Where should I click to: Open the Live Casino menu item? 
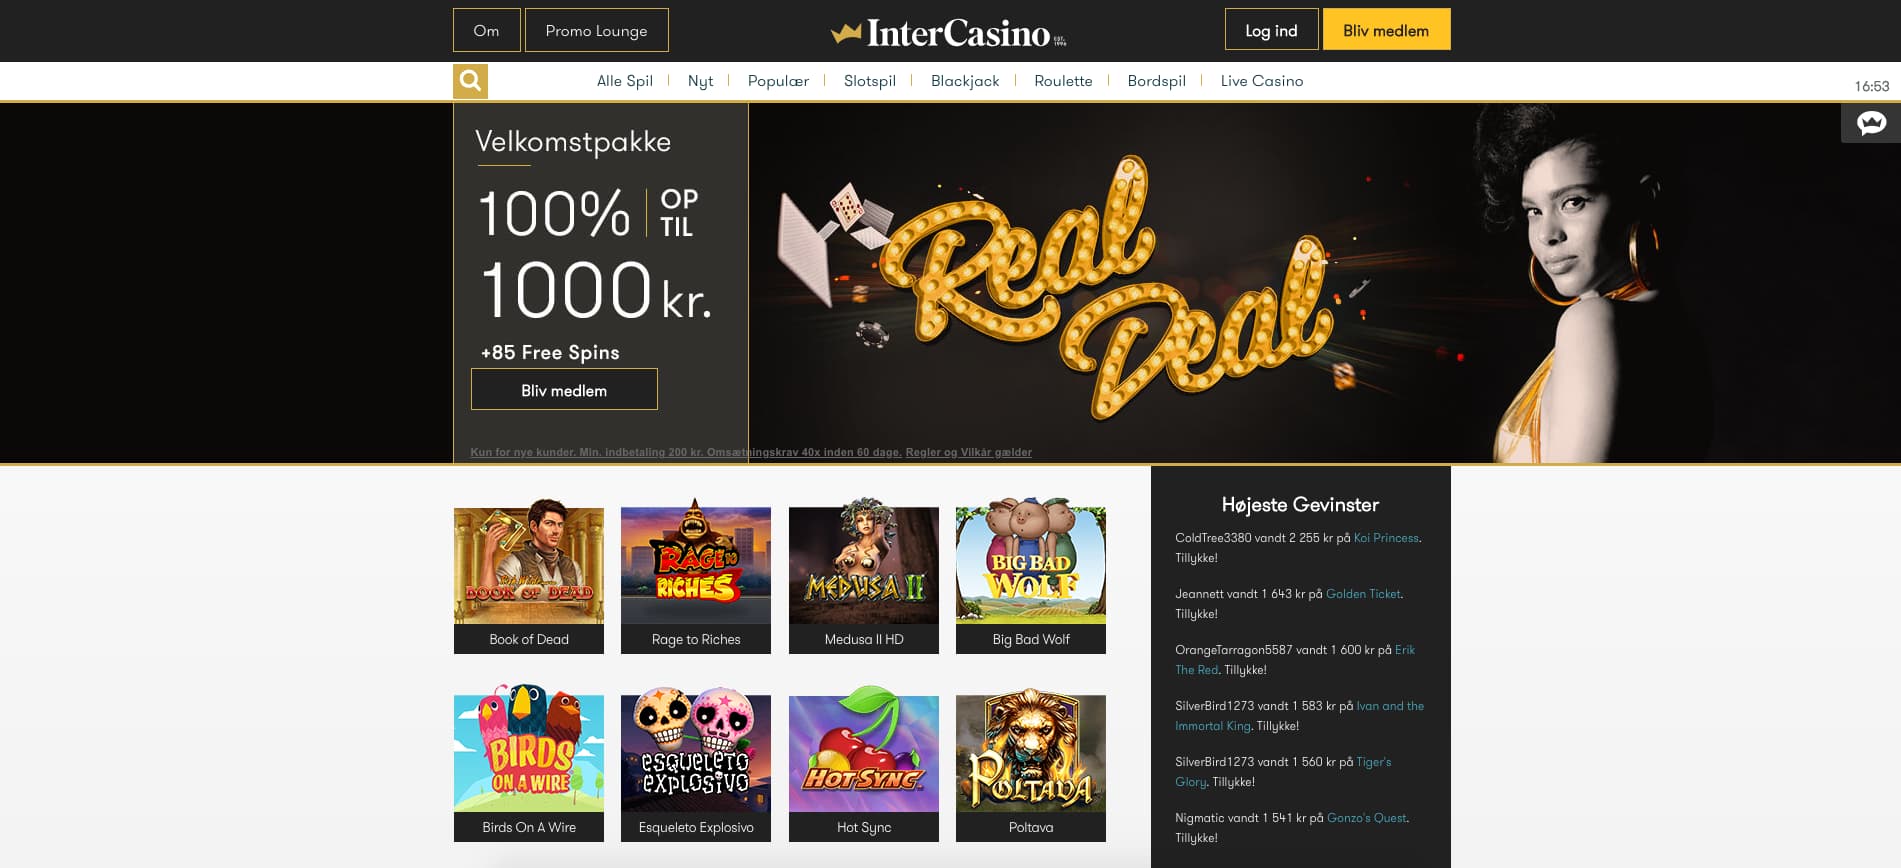pos(1262,81)
